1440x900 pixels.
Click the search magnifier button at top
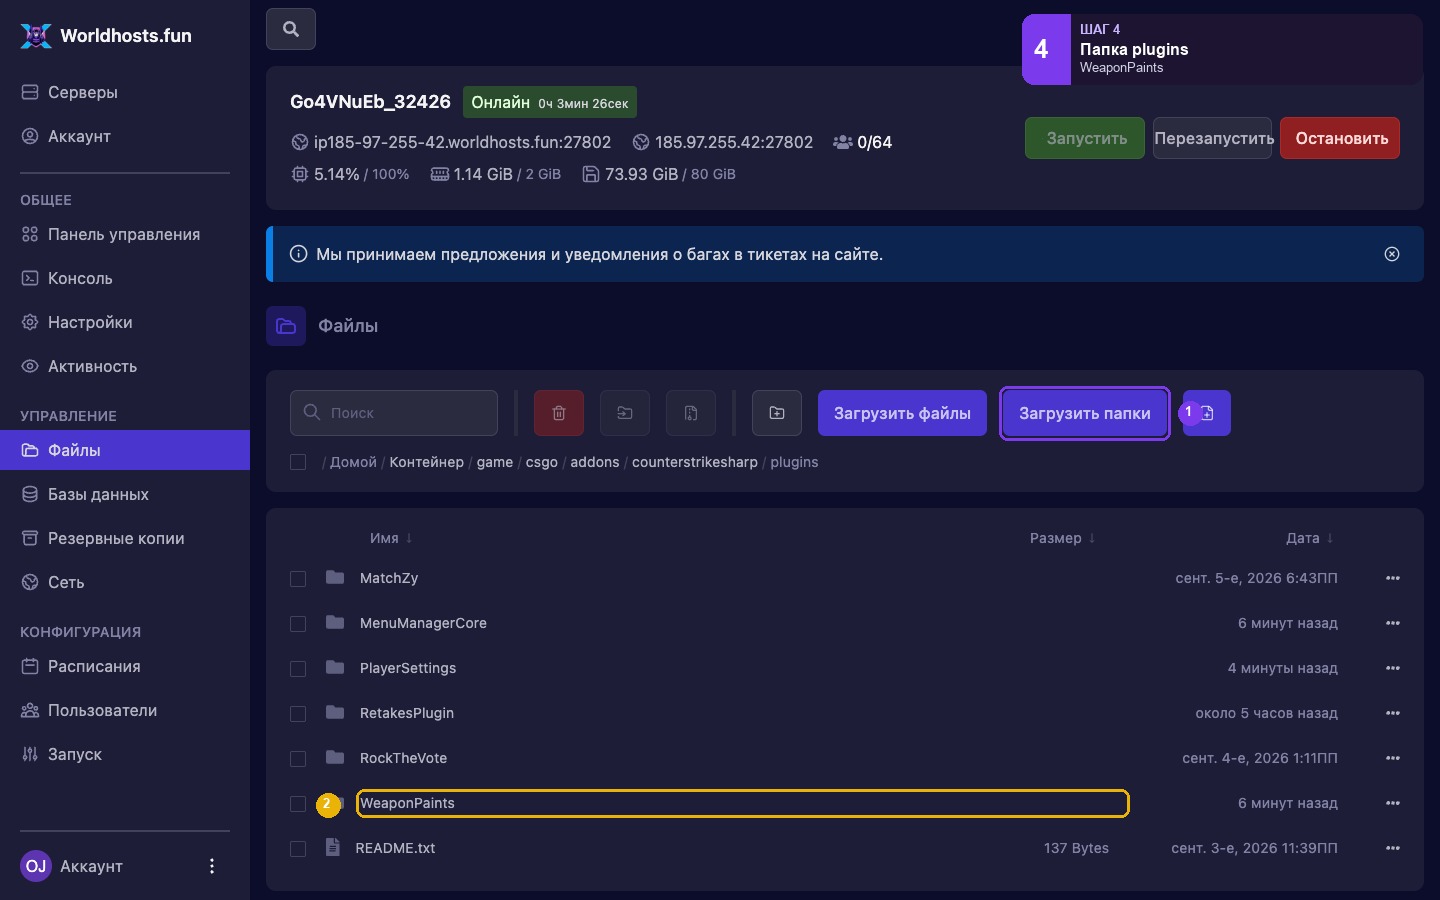tap(291, 29)
